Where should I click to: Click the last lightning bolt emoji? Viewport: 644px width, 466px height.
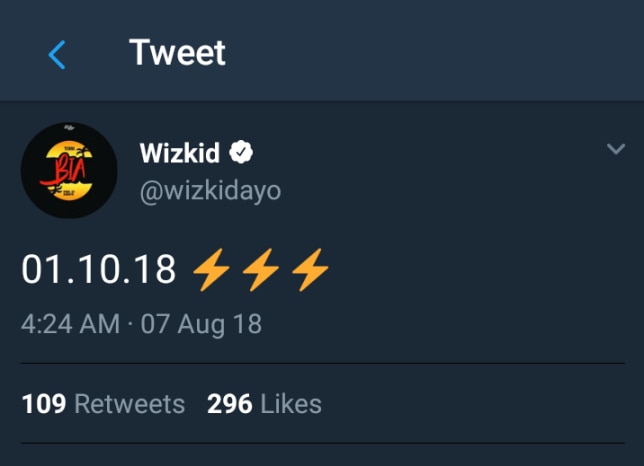311,269
